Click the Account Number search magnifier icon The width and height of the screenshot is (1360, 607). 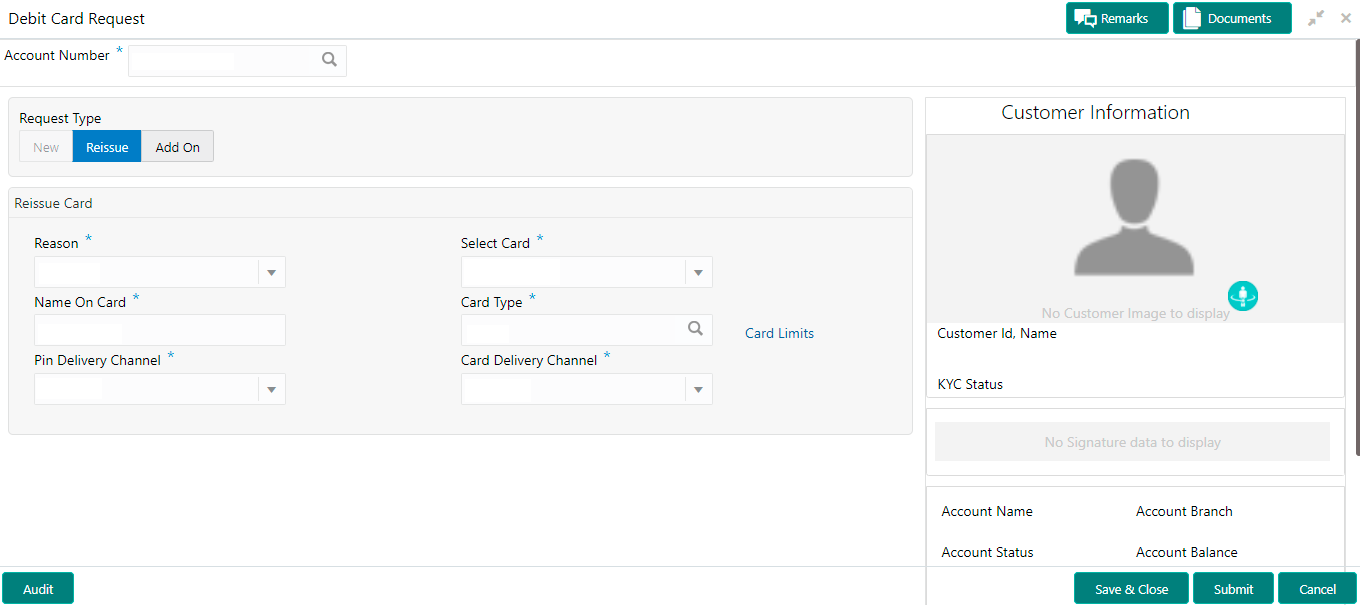[329, 60]
